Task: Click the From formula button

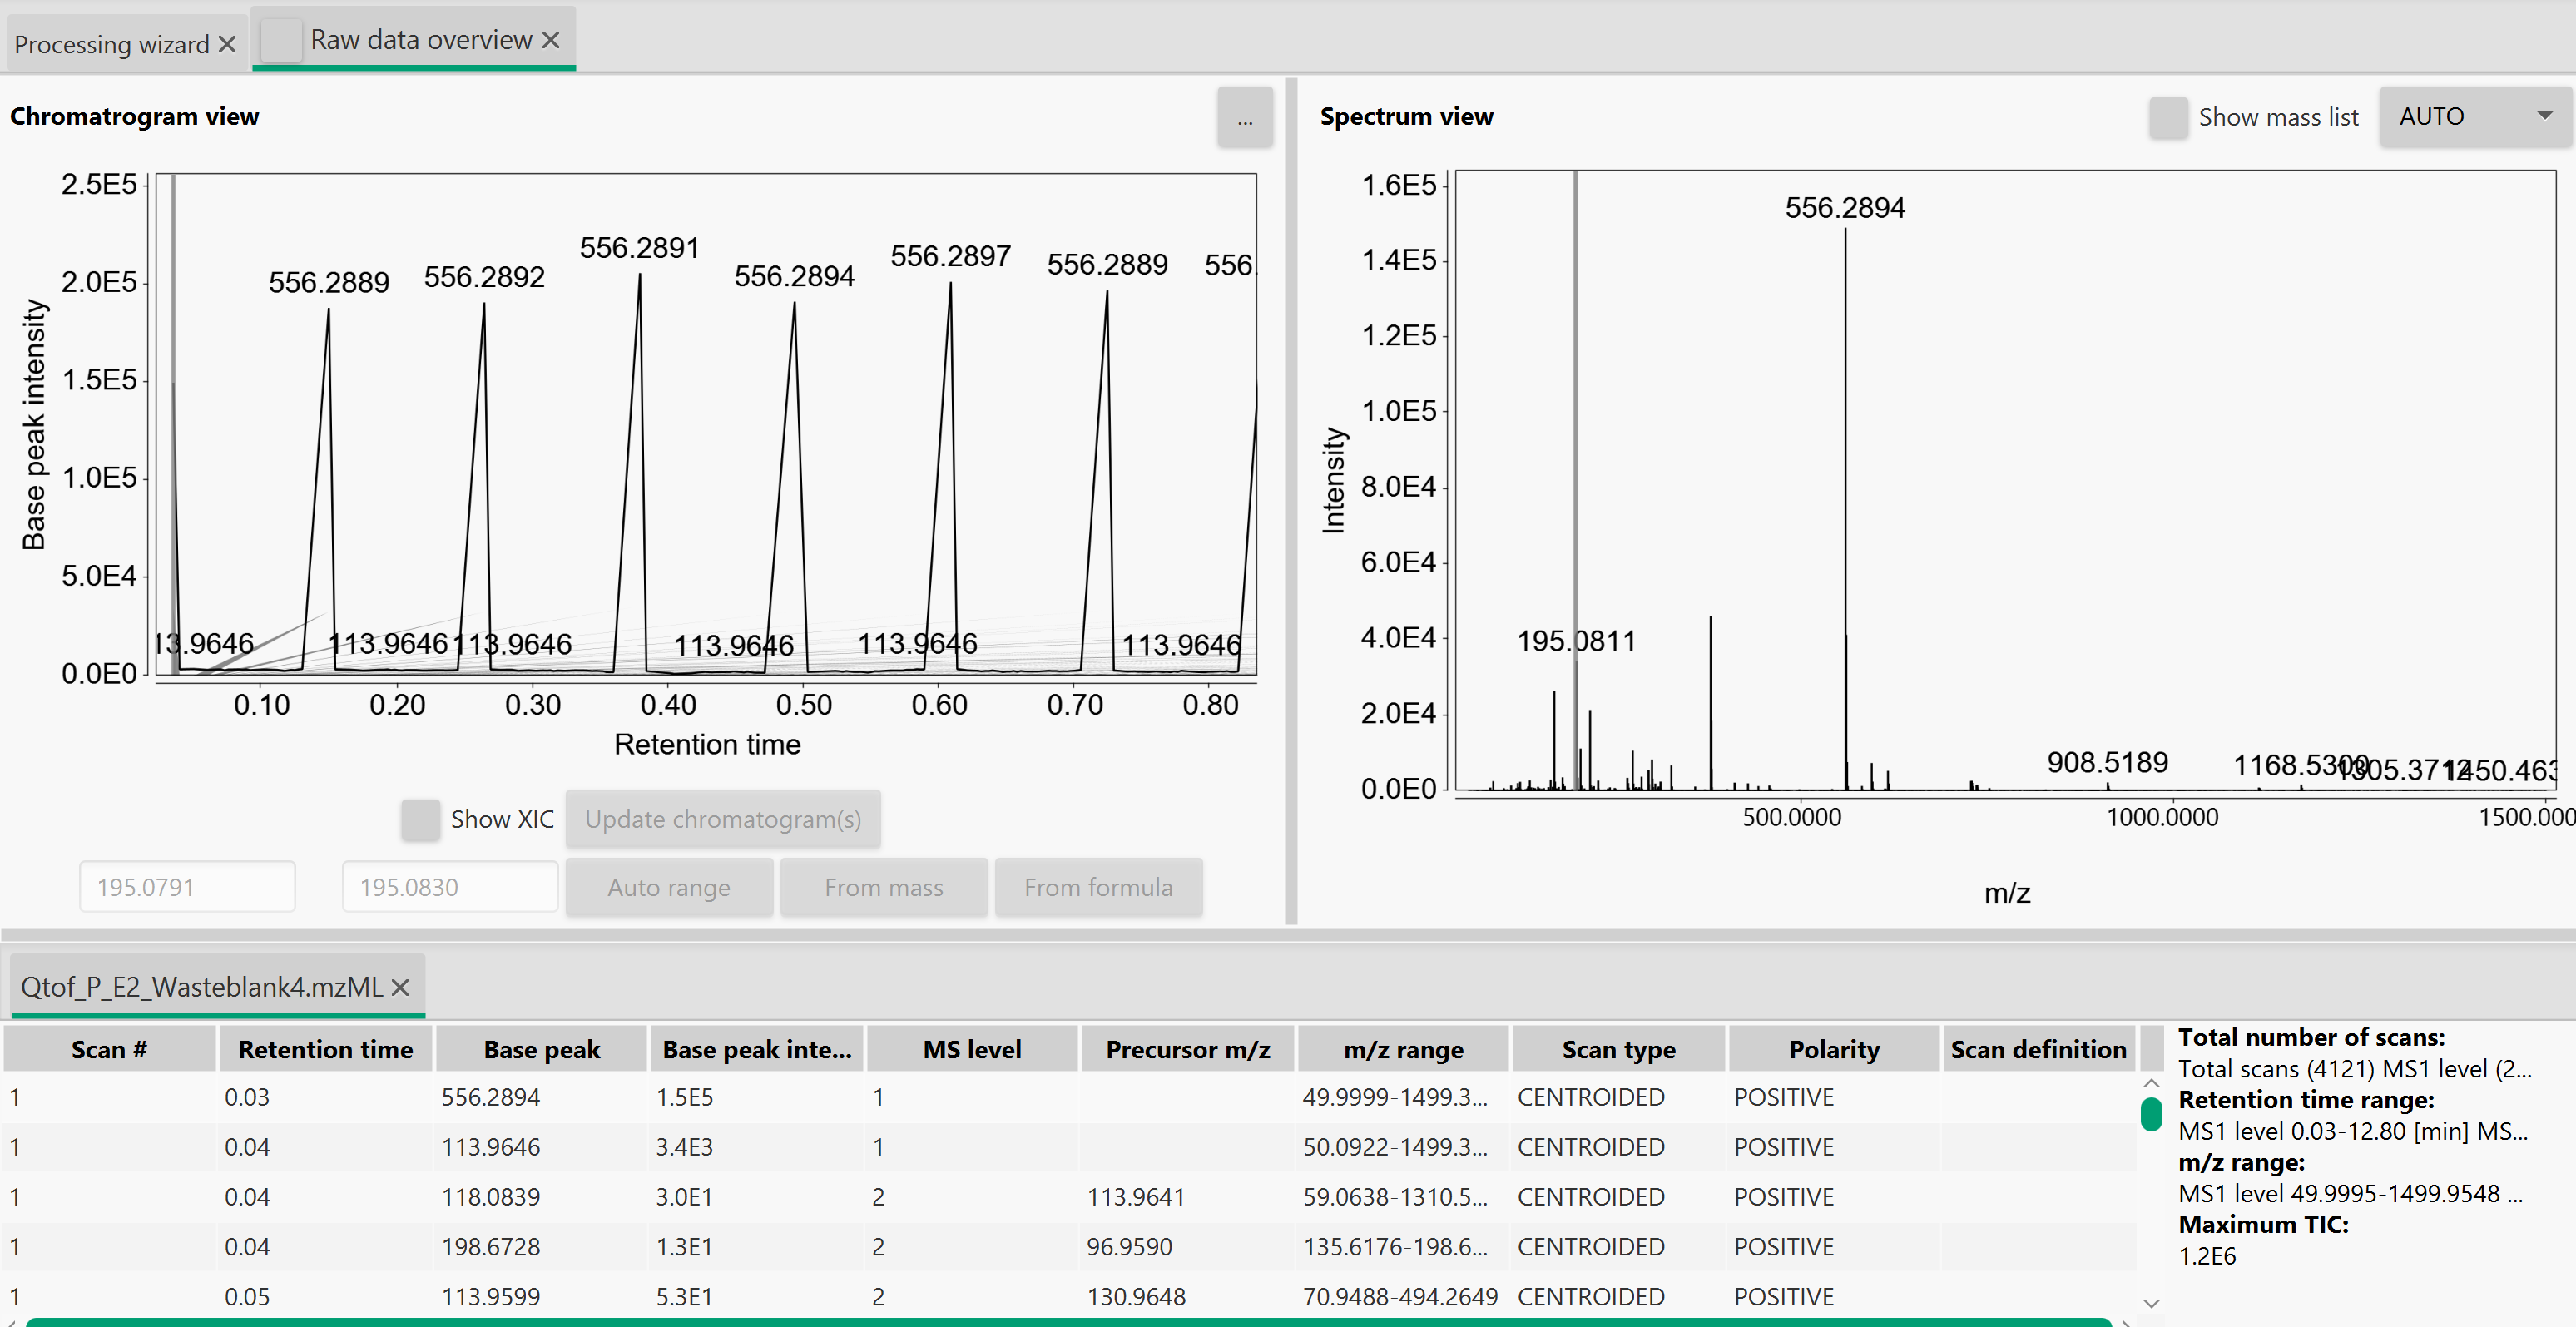Action: [1098, 887]
